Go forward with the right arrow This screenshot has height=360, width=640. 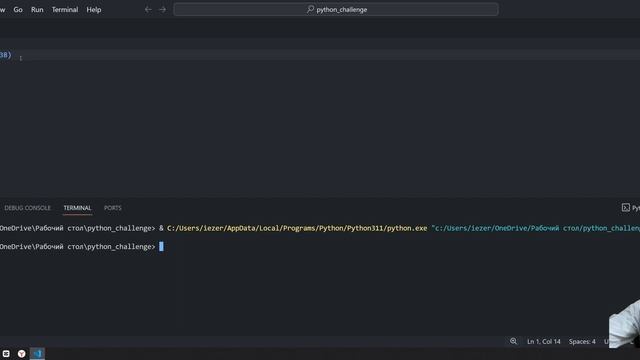(162, 9)
